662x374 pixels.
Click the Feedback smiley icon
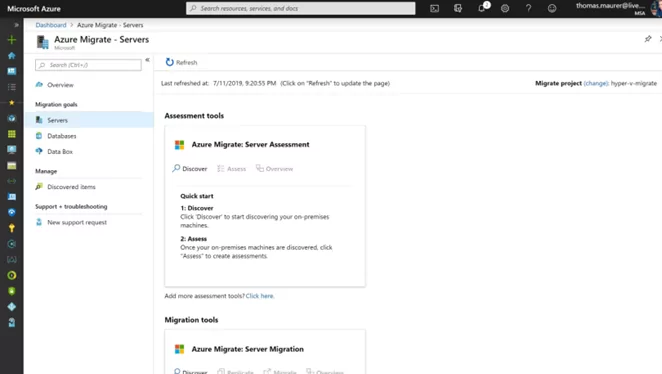552,8
